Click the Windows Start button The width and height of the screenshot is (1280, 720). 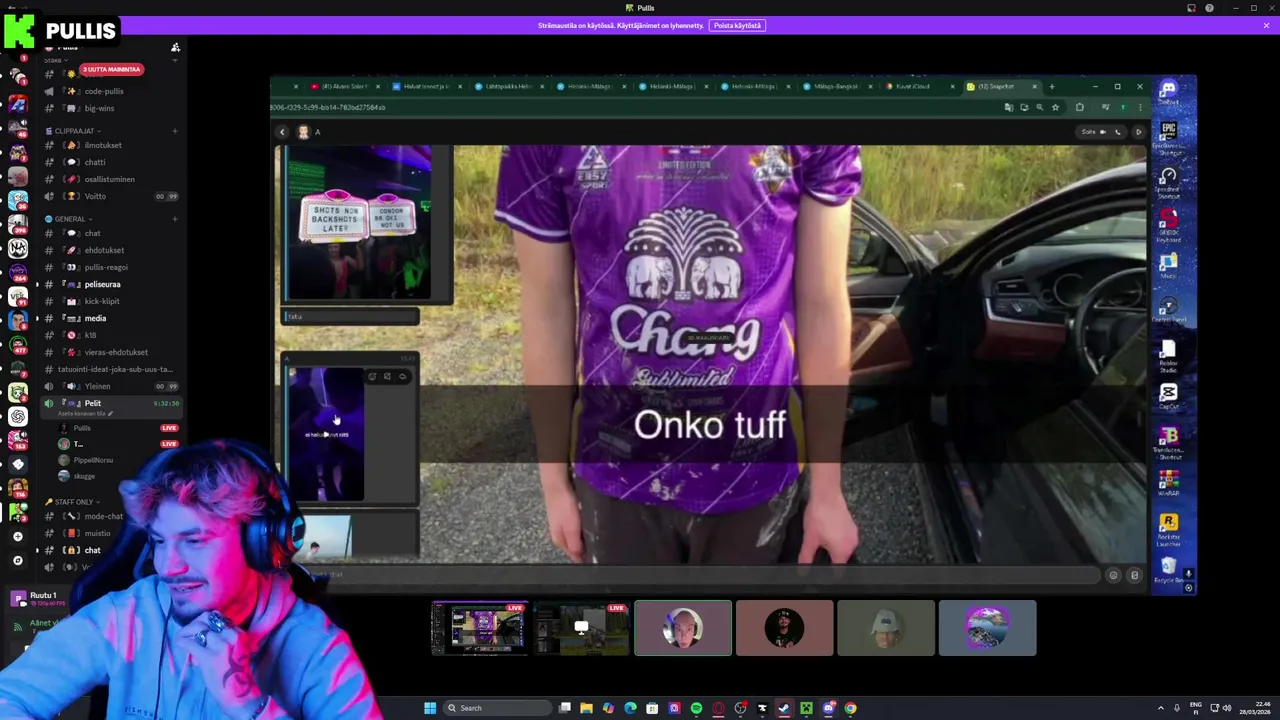(x=430, y=708)
